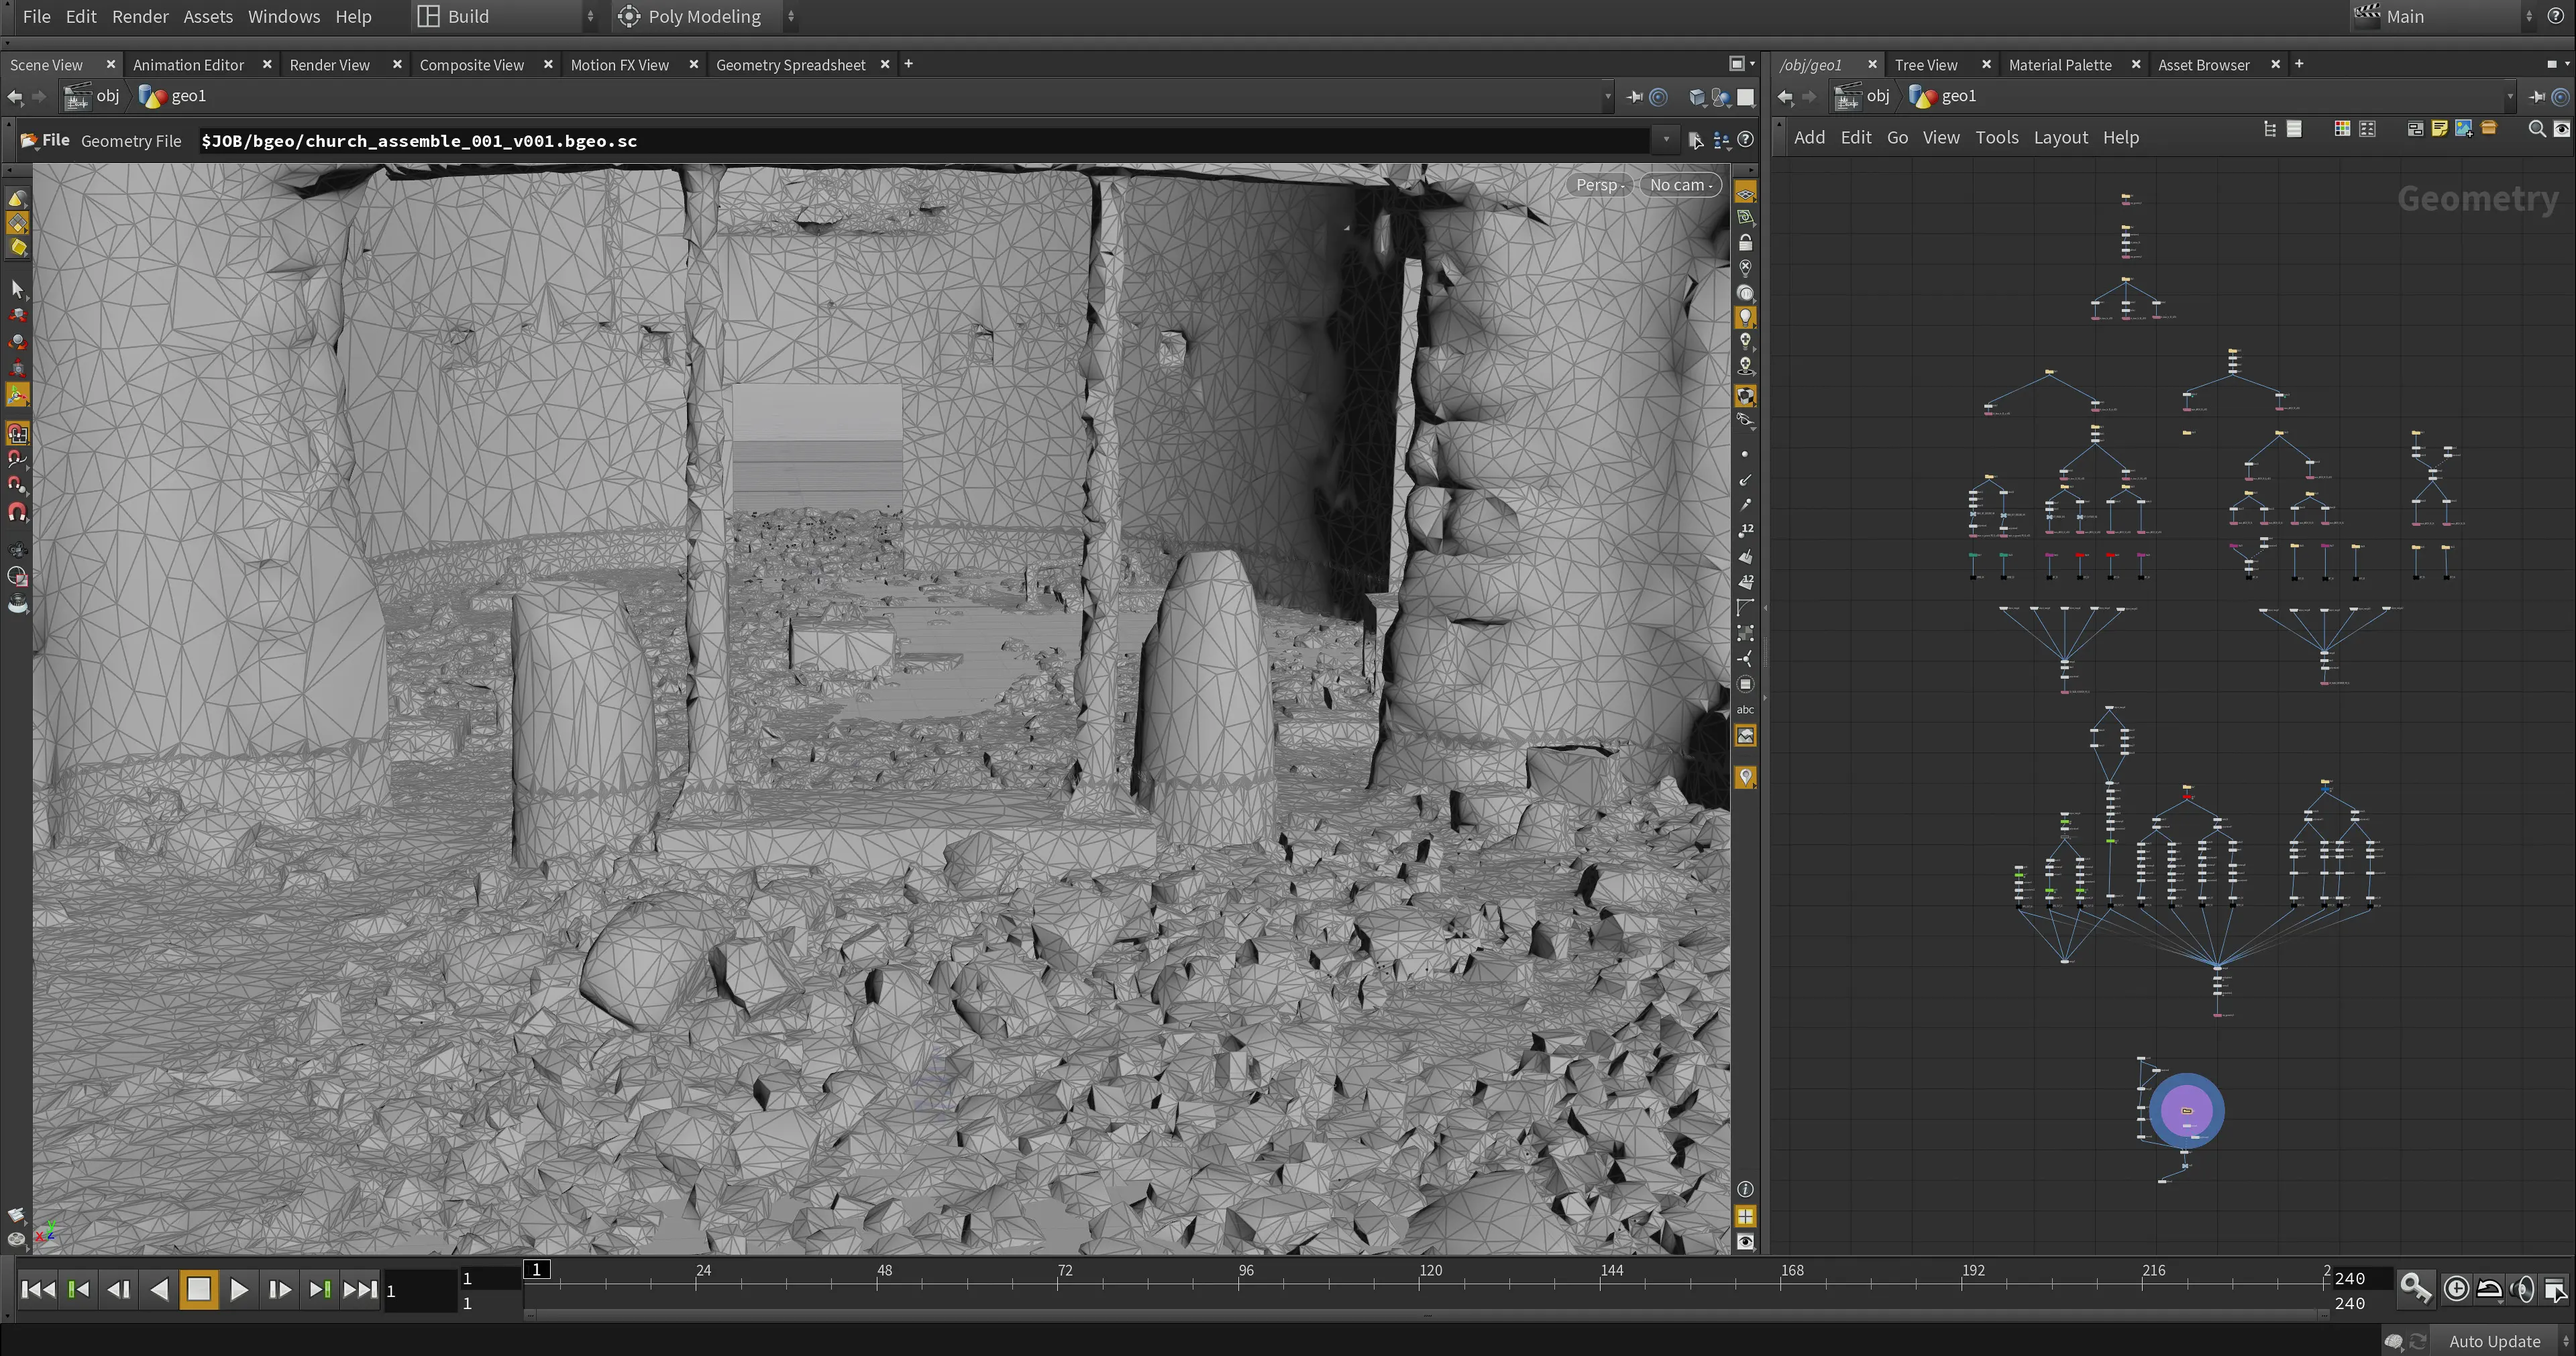Open the global animation options icon
2576x1356 pixels.
tap(2555, 1289)
